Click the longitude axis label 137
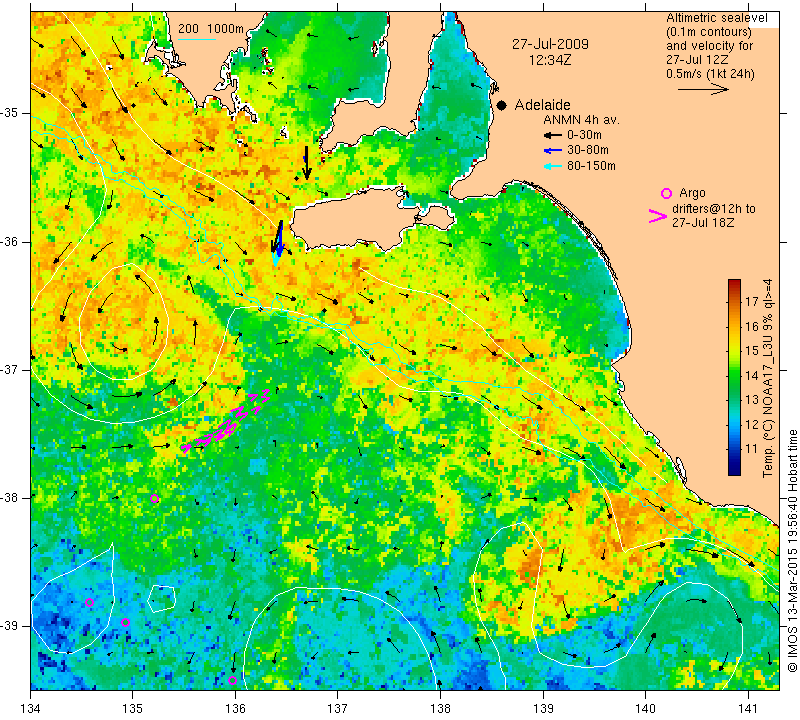800x720 pixels. pos(338,708)
